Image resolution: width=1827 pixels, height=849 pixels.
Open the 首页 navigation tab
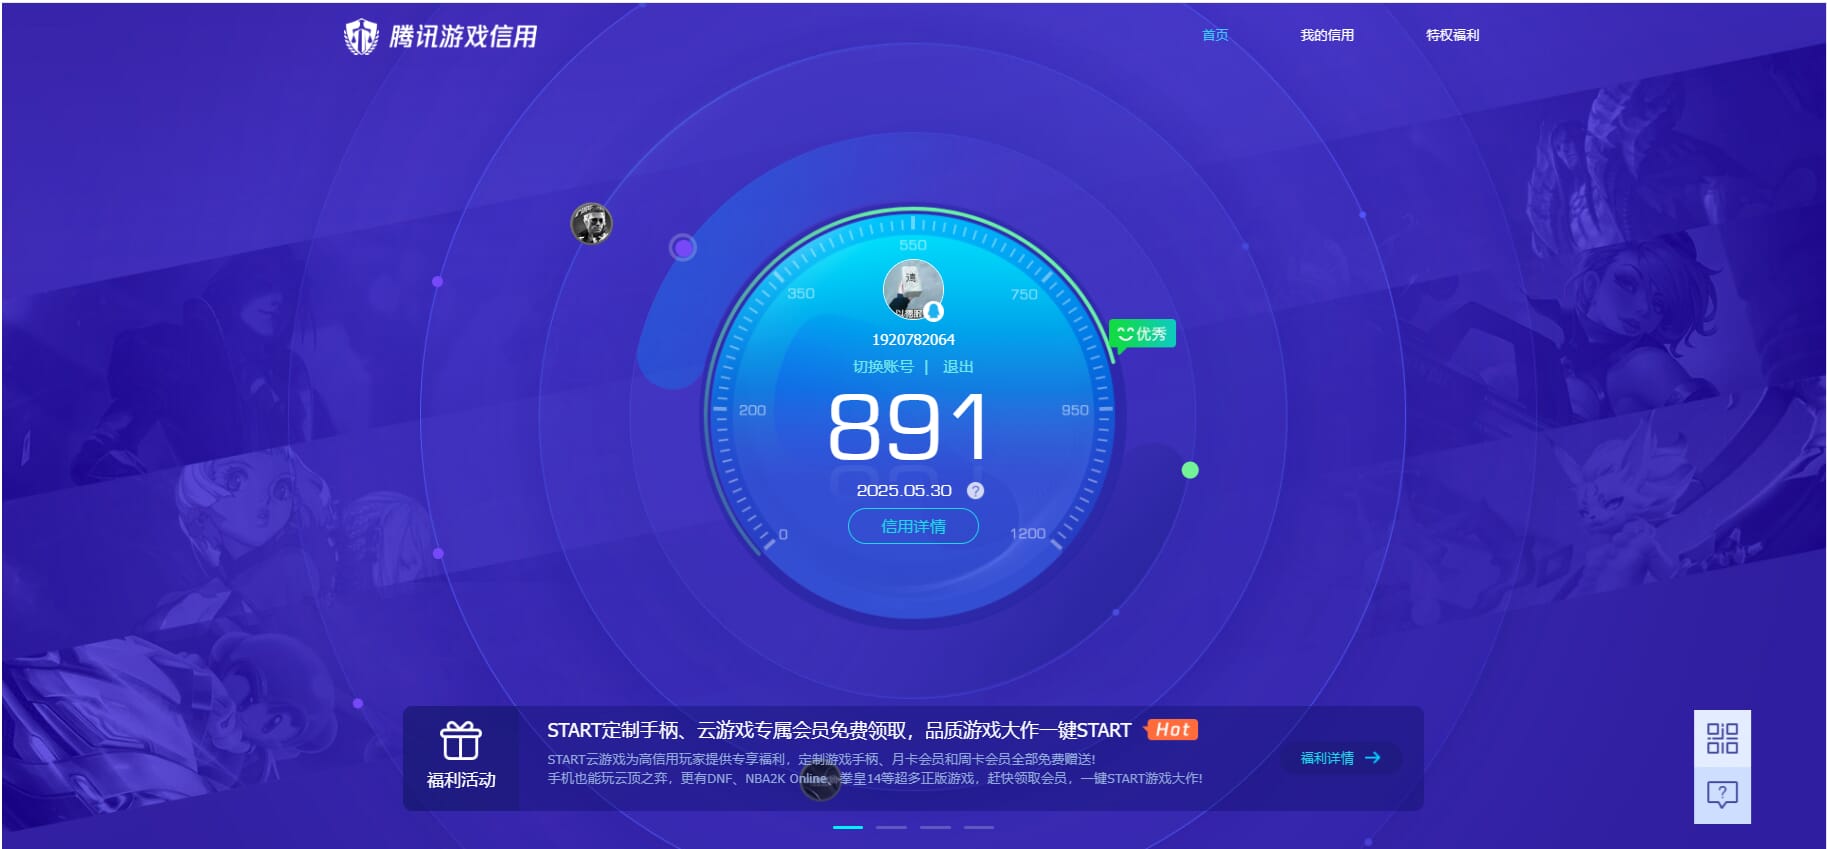pyautogui.click(x=1215, y=35)
